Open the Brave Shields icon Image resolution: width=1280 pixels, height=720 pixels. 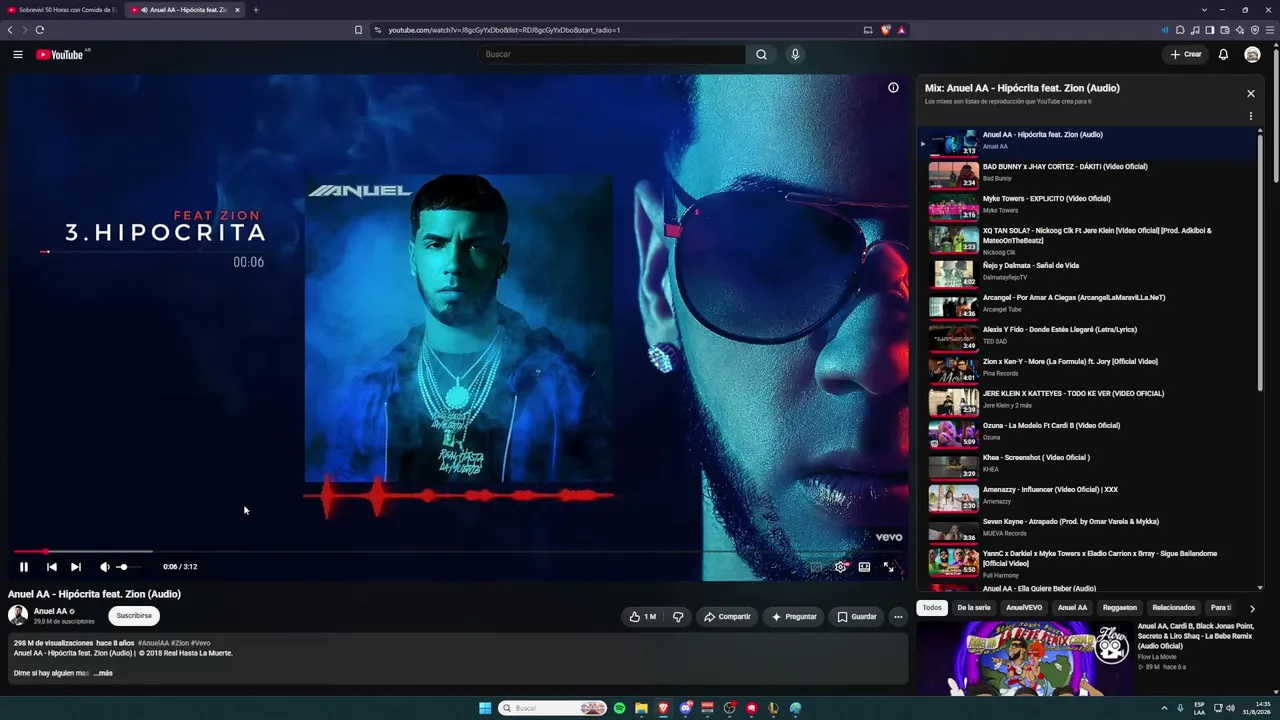885,30
